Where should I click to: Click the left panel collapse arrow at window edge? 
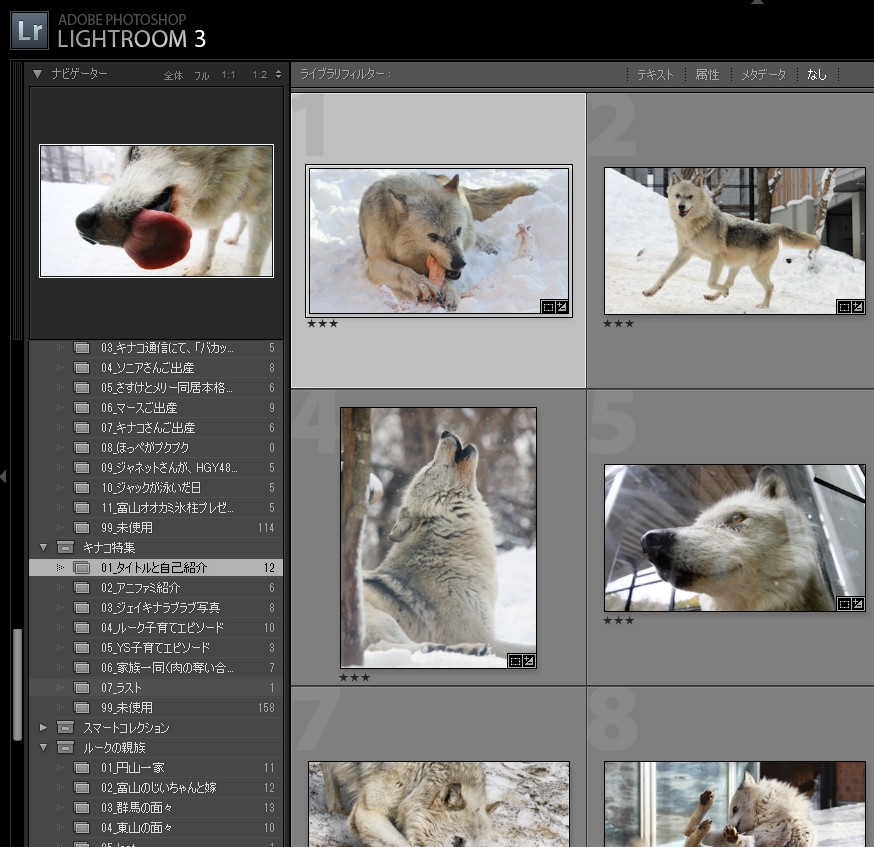[3, 477]
